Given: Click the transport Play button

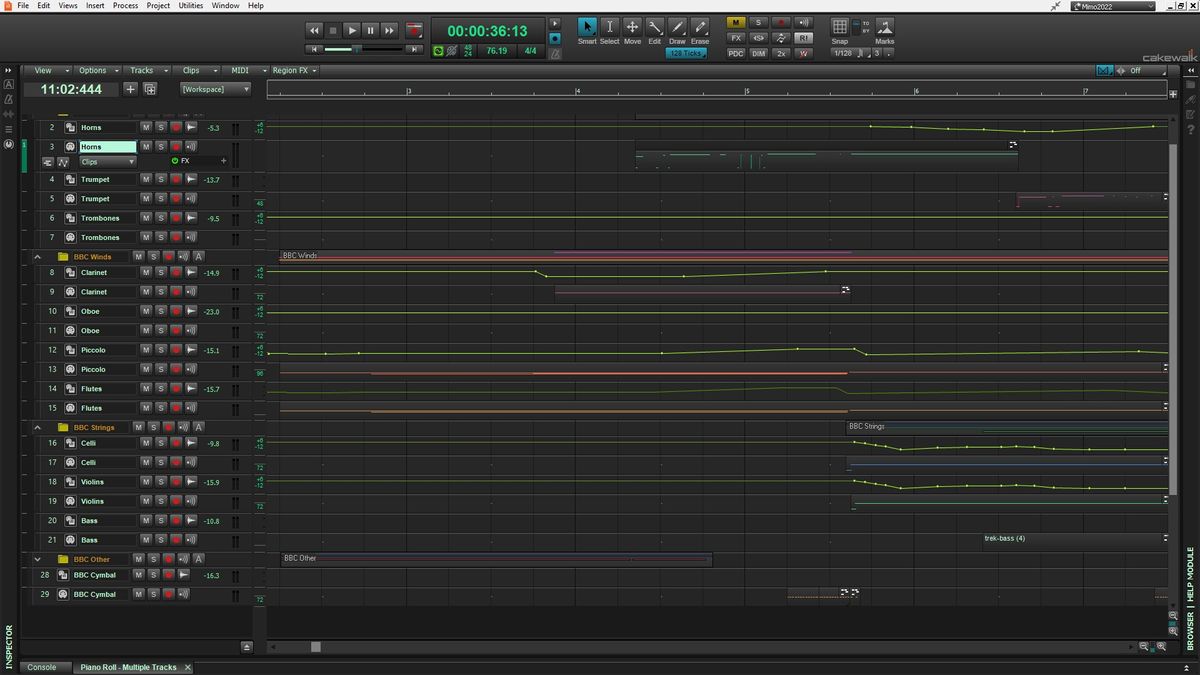Looking at the screenshot, I should pyautogui.click(x=352, y=31).
